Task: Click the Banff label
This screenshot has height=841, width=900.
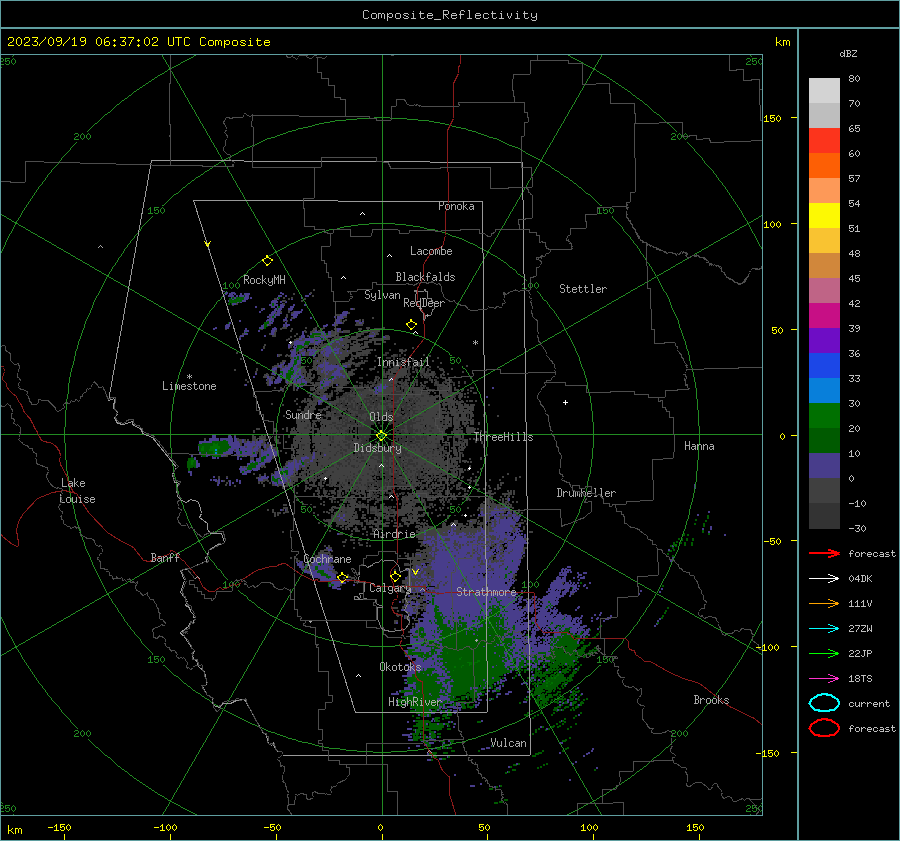Action: [x=165, y=558]
